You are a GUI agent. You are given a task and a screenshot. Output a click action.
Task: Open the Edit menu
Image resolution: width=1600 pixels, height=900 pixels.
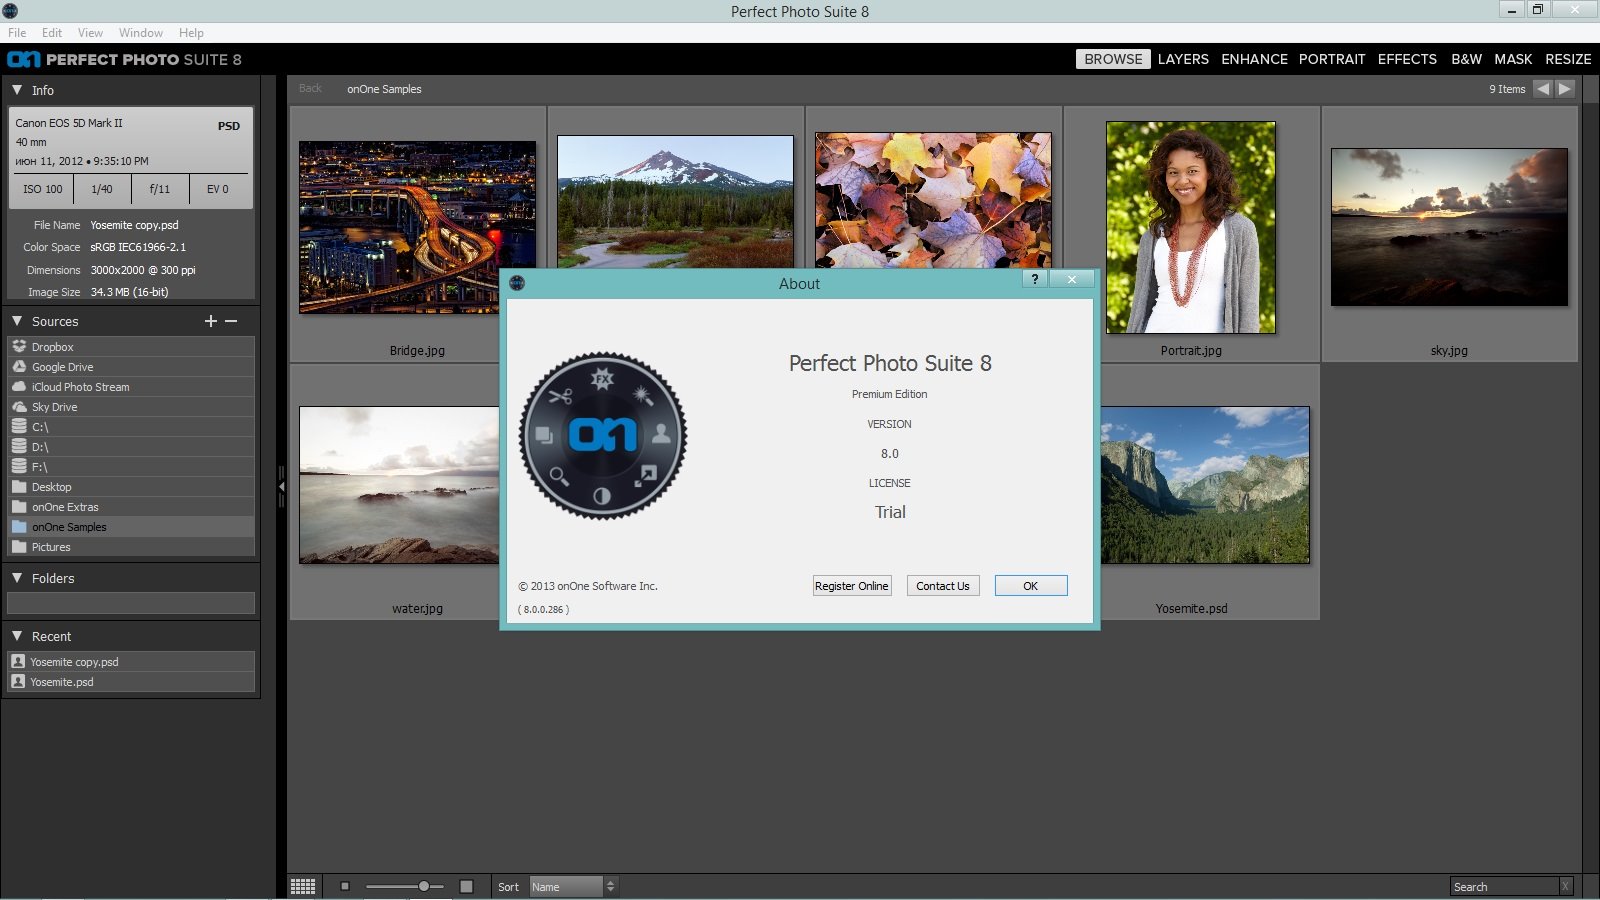(52, 33)
